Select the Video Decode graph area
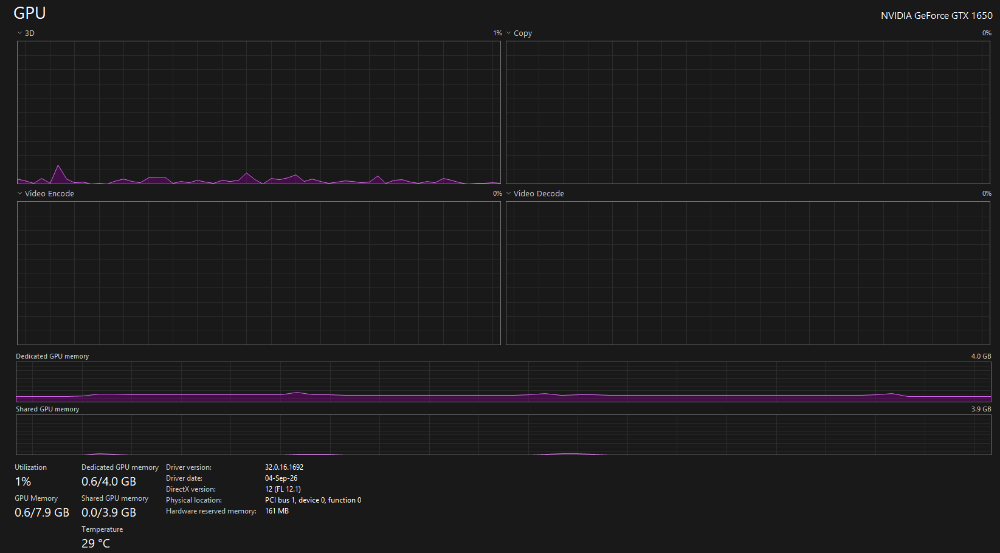Image resolution: width=1000 pixels, height=553 pixels. (x=748, y=273)
